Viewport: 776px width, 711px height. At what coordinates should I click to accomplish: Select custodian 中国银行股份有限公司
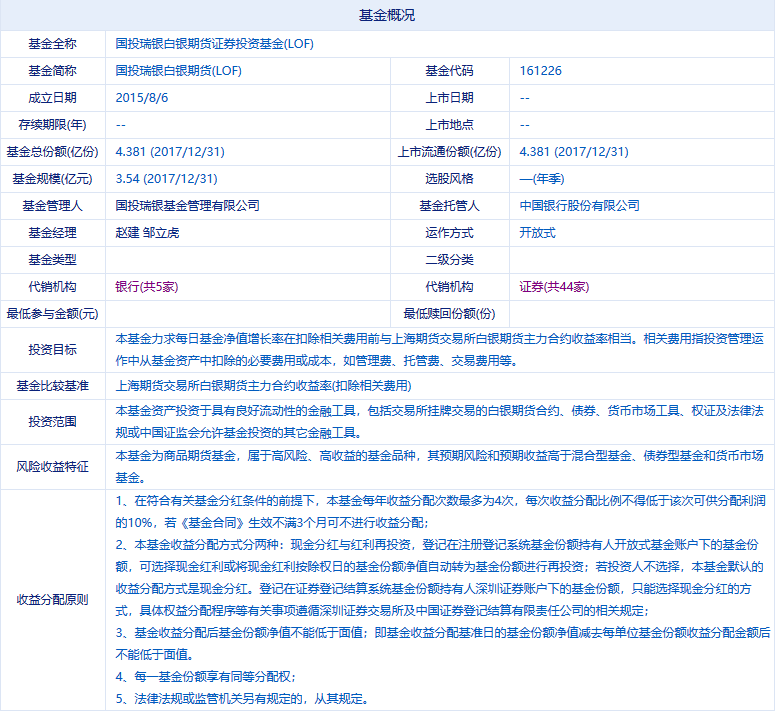(580, 206)
